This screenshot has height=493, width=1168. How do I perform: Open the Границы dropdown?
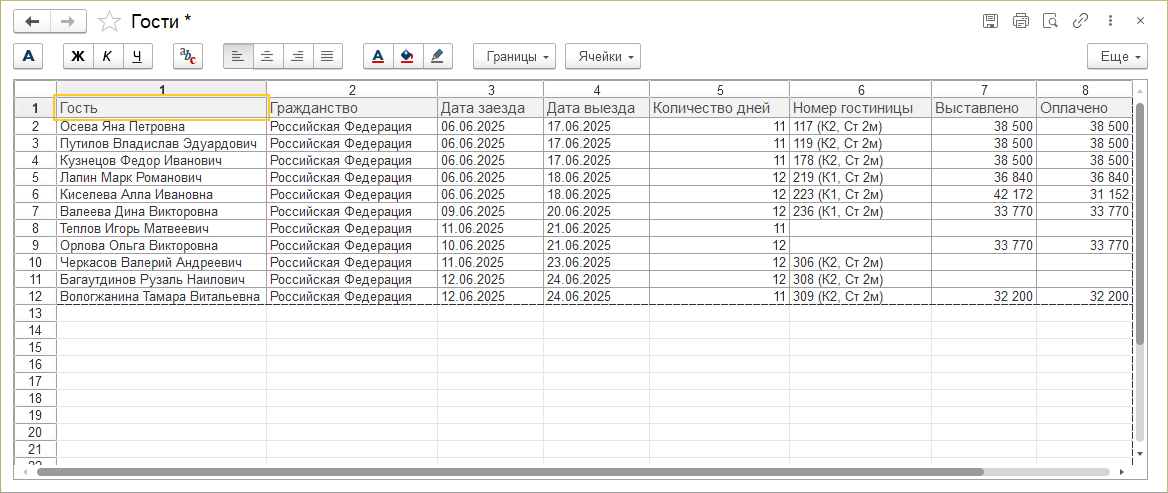pos(515,56)
